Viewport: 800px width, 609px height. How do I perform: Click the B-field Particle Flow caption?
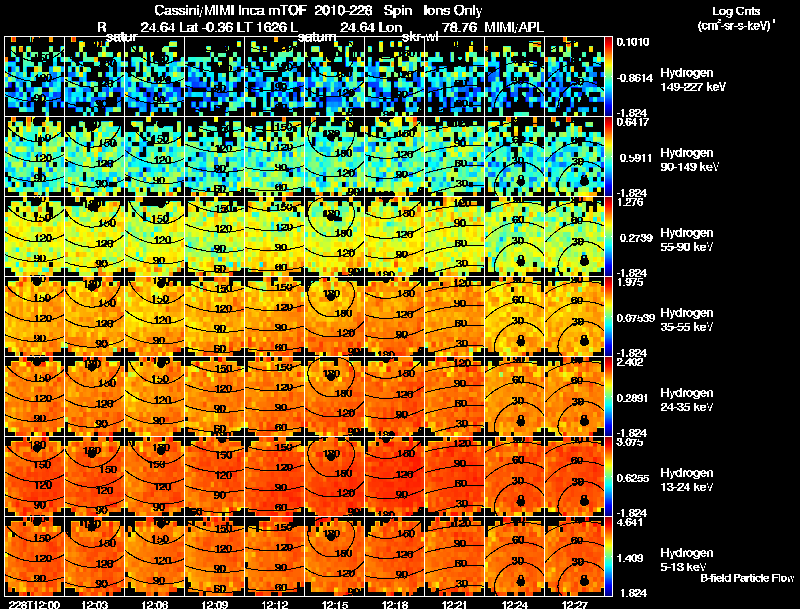pyautogui.click(x=747, y=578)
